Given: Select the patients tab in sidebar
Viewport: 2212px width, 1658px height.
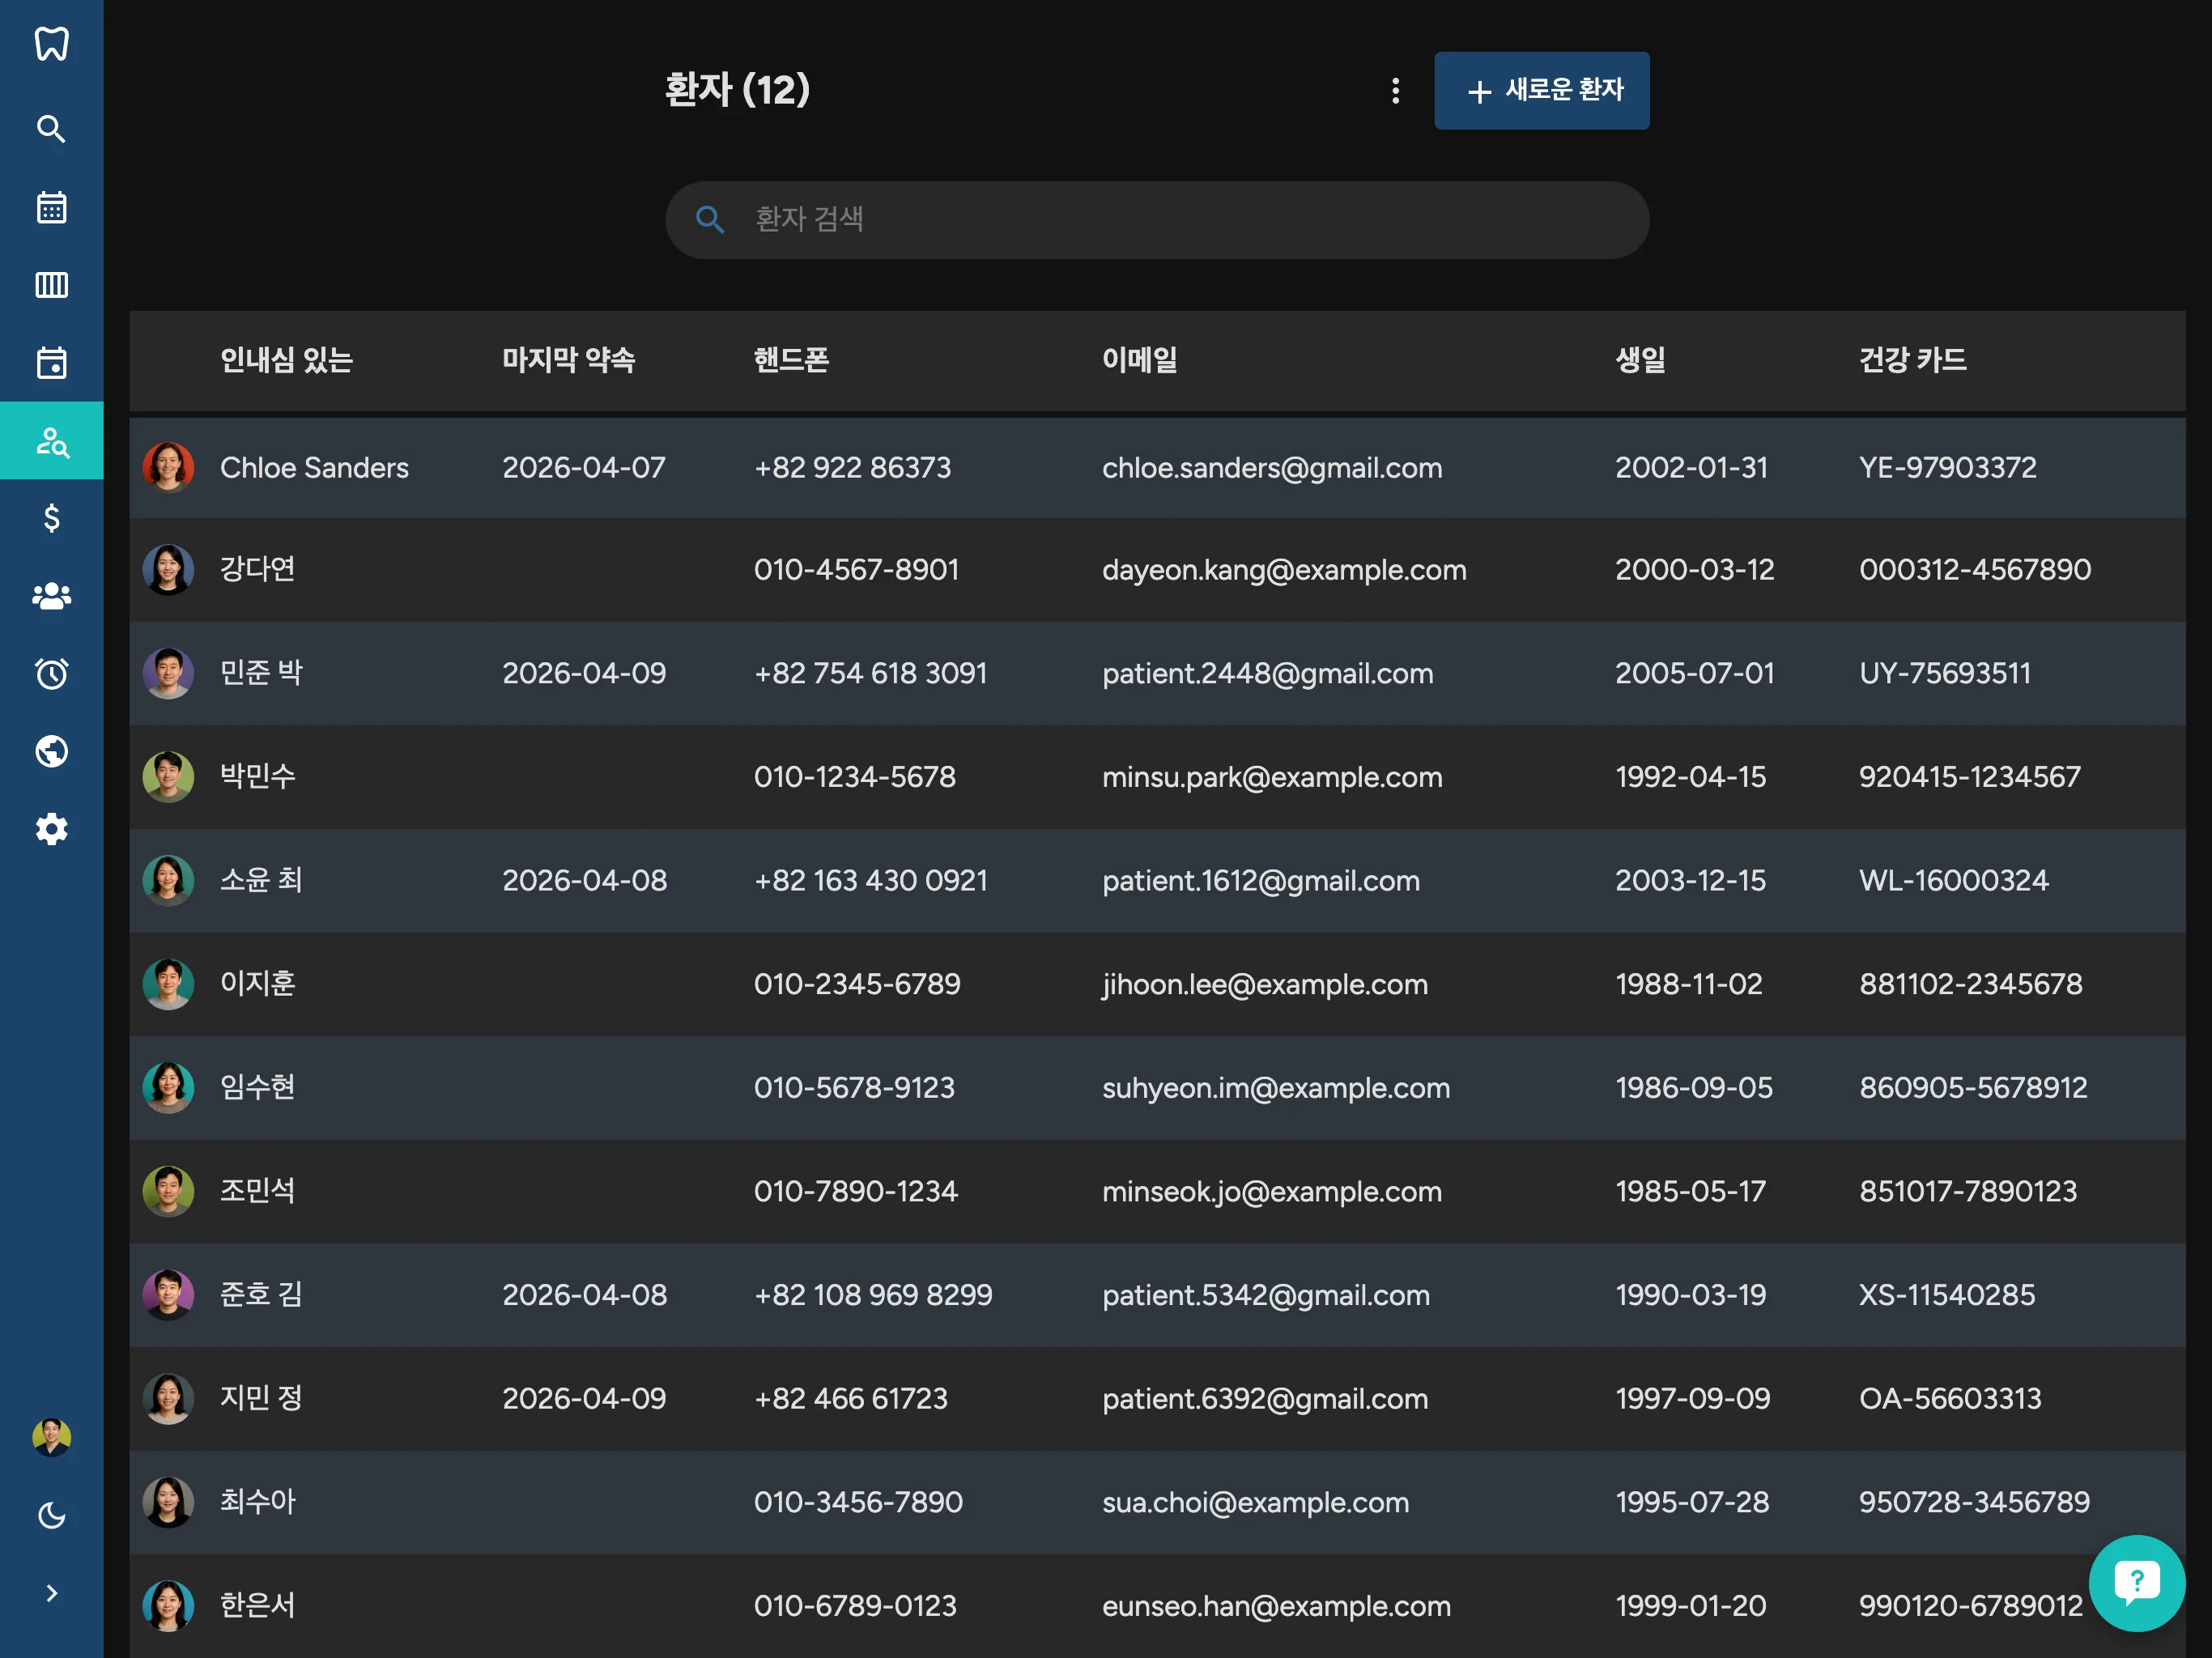Looking at the screenshot, I should 51,440.
